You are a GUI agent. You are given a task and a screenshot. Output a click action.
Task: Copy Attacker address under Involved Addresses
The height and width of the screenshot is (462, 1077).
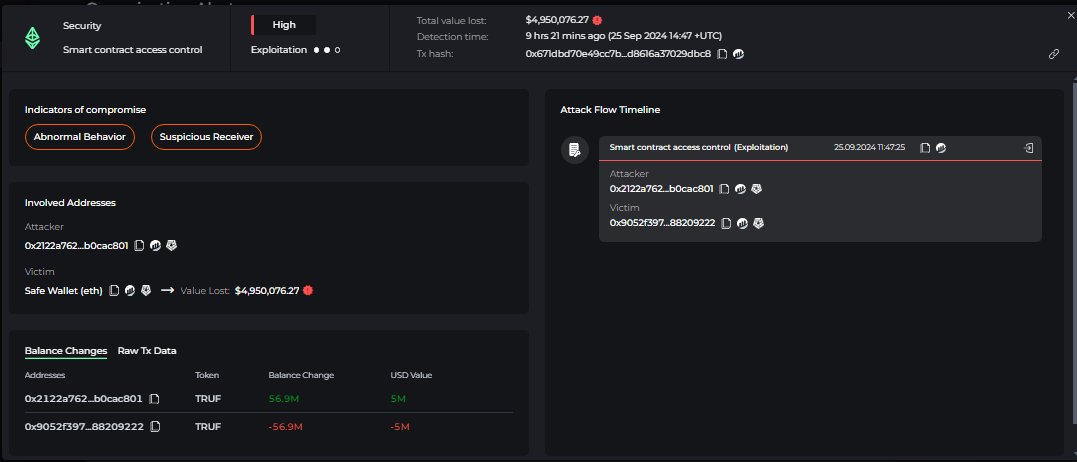139,246
